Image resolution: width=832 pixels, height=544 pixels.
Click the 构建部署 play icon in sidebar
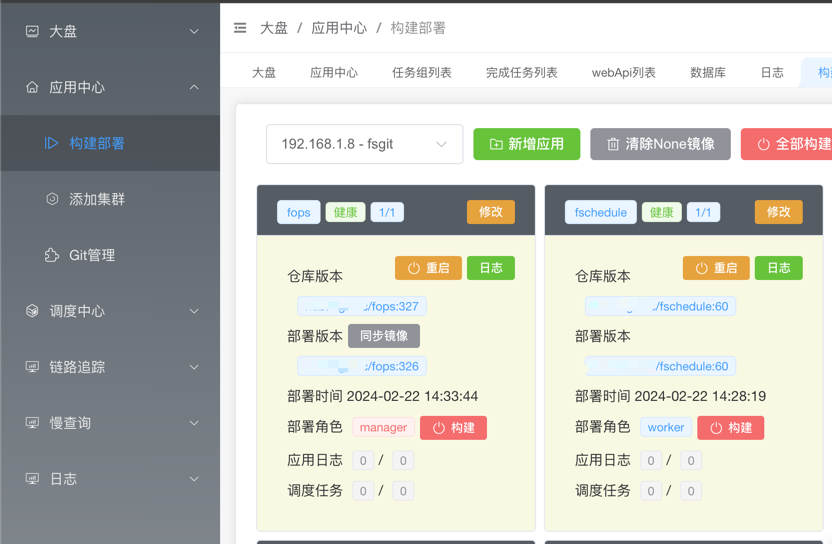51,143
